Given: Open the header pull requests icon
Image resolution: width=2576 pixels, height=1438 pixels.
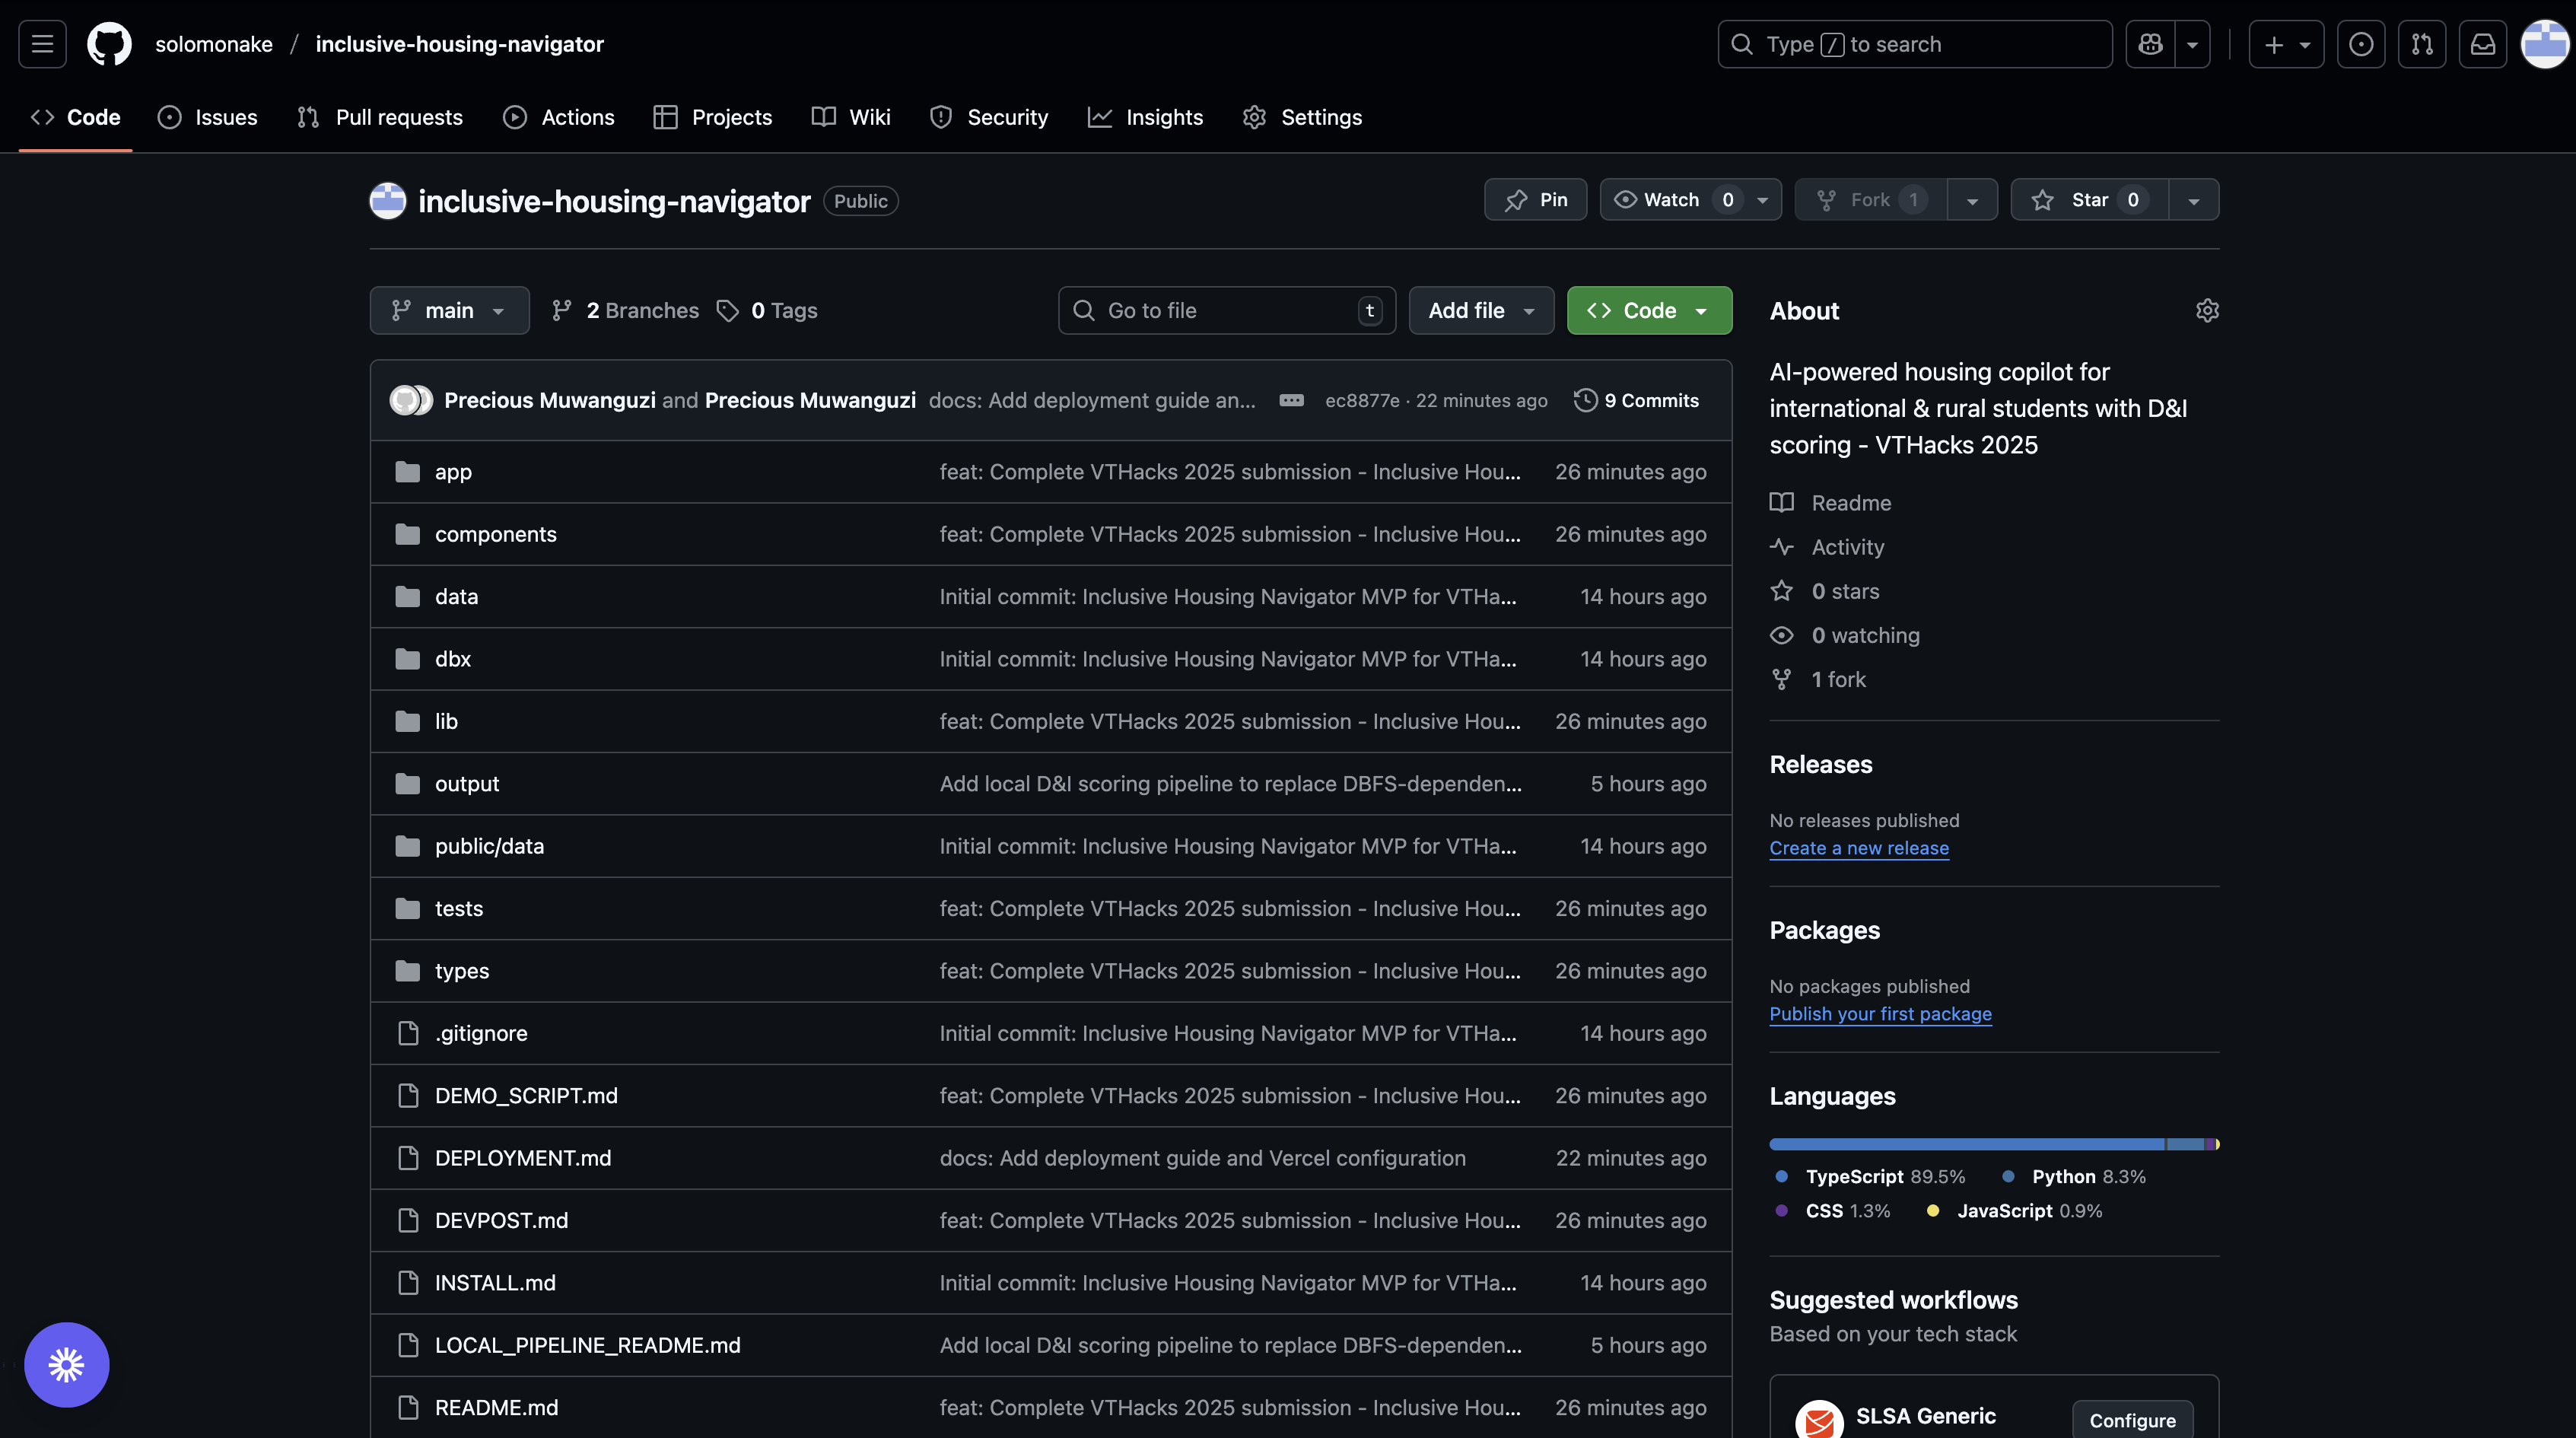Looking at the screenshot, I should click(x=2422, y=44).
